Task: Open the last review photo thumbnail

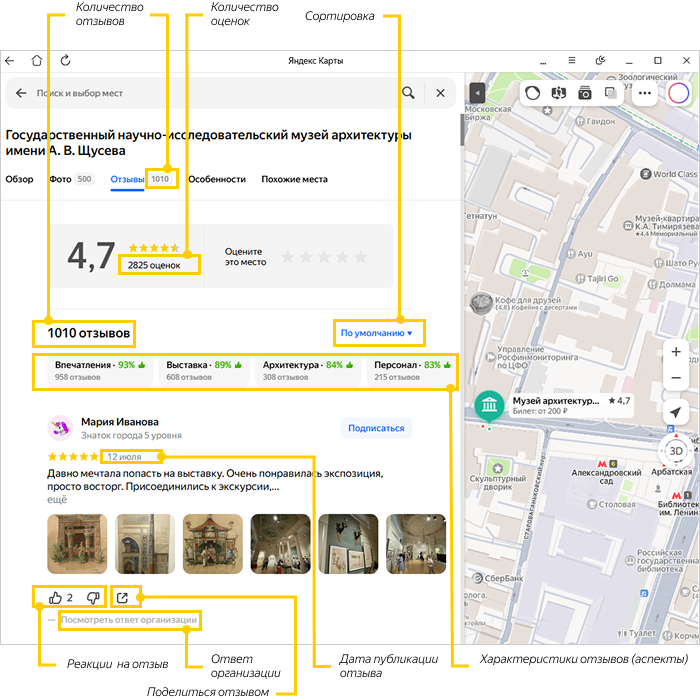Action: pos(416,544)
